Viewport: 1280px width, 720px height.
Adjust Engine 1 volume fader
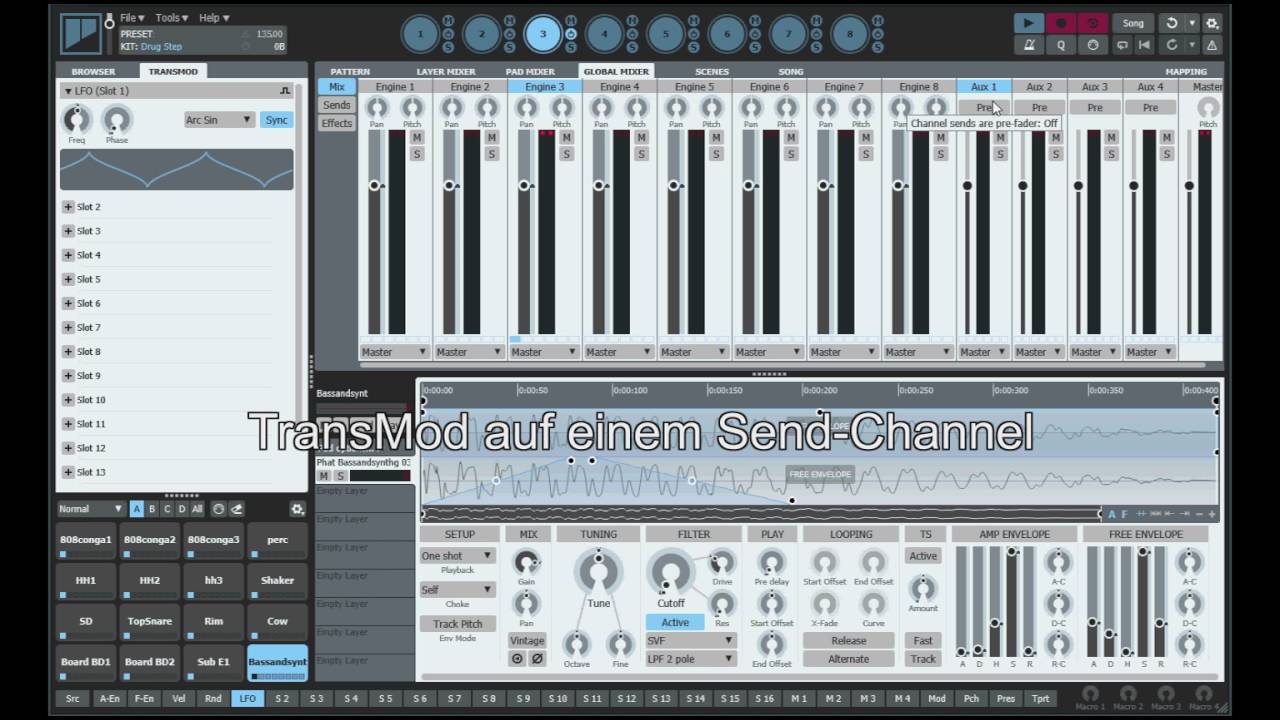(375, 186)
